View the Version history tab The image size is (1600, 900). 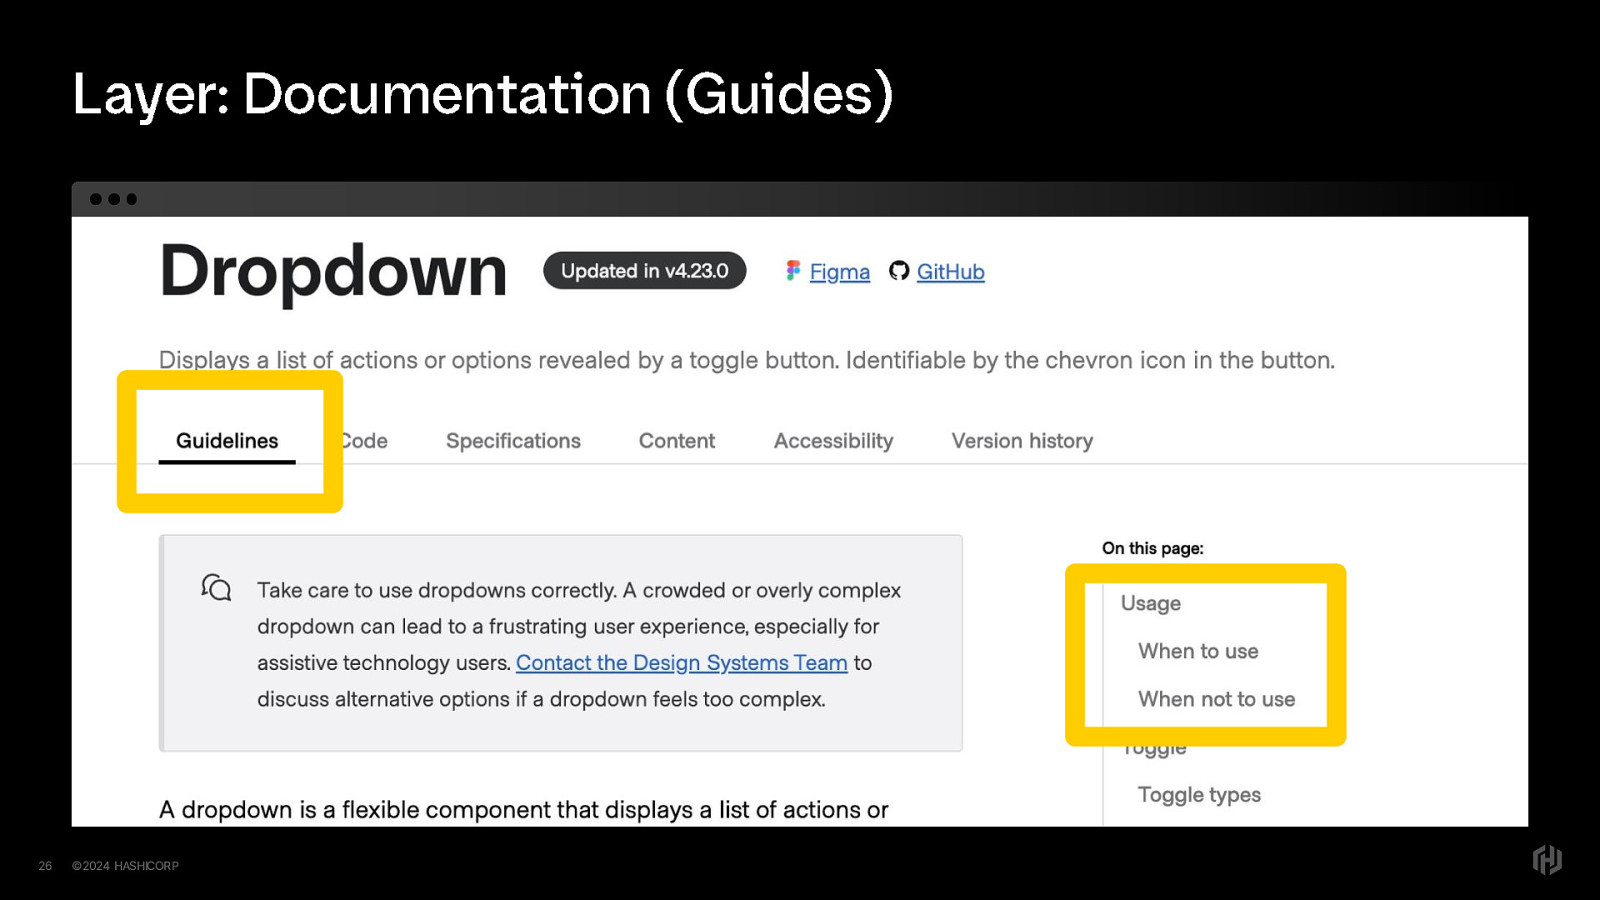pos(1022,441)
